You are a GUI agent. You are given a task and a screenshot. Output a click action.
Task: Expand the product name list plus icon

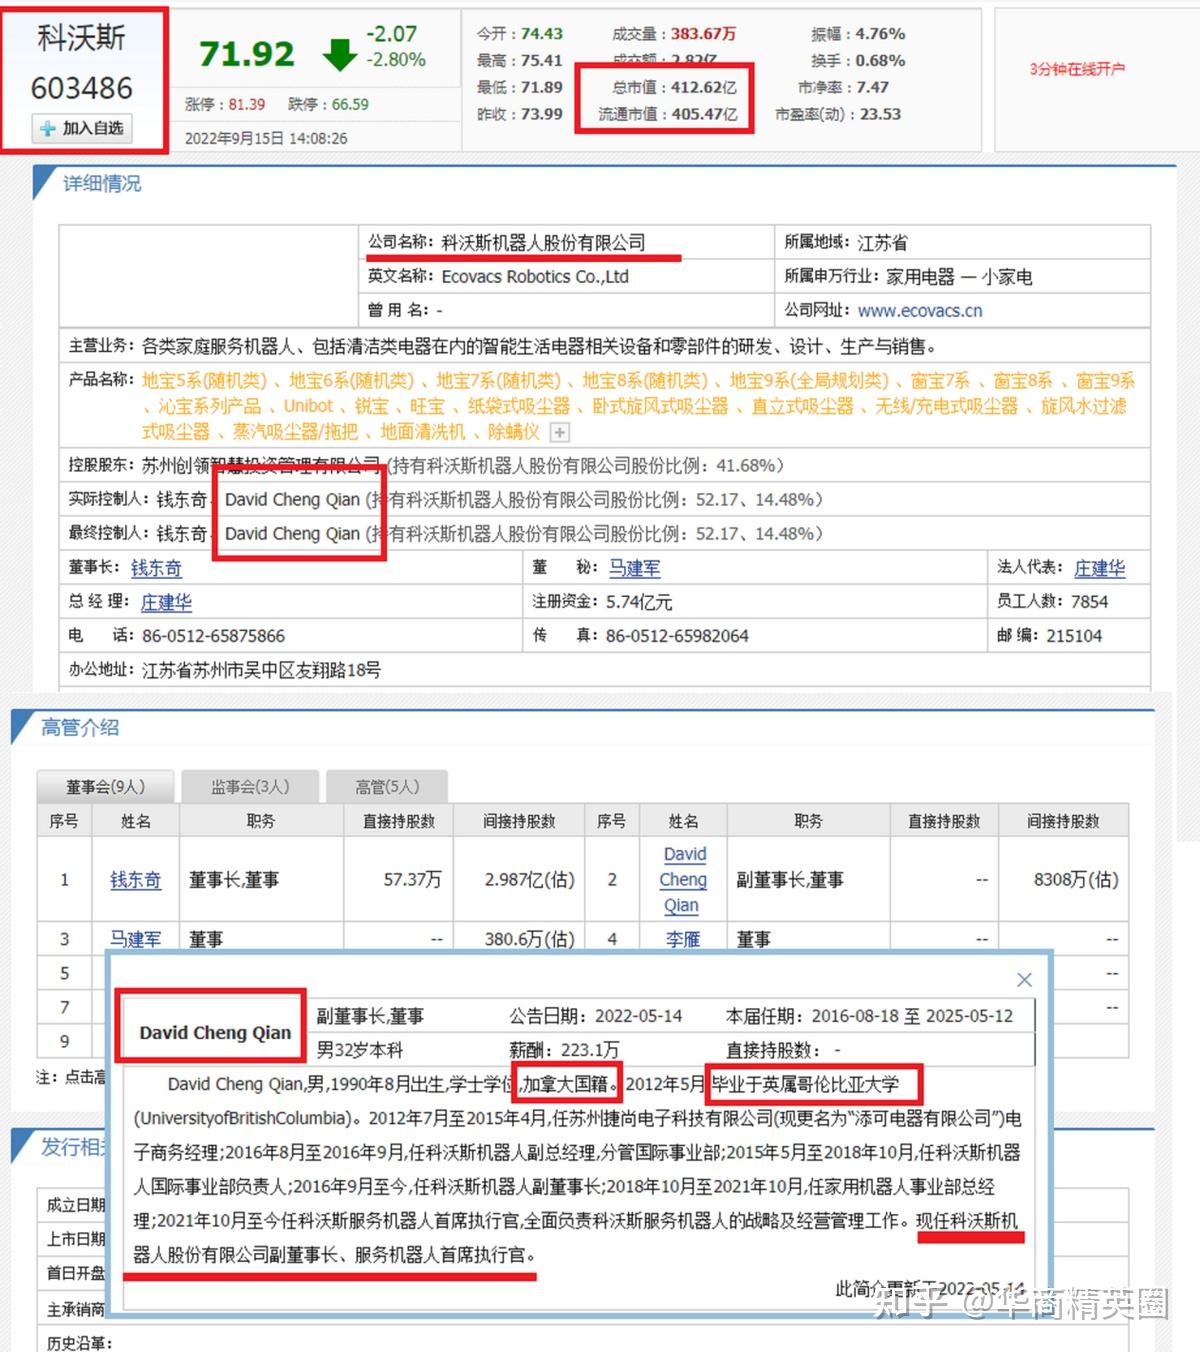click(560, 432)
